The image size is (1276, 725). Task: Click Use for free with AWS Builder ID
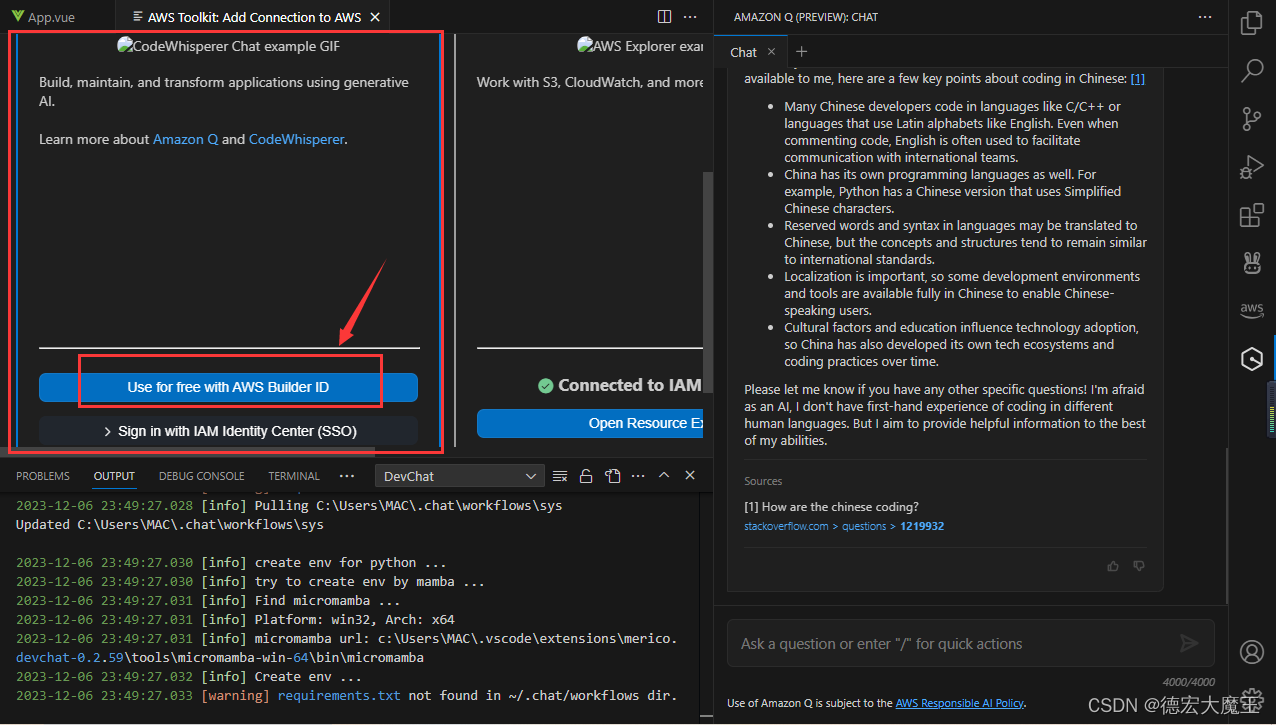(x=228, y=389)
